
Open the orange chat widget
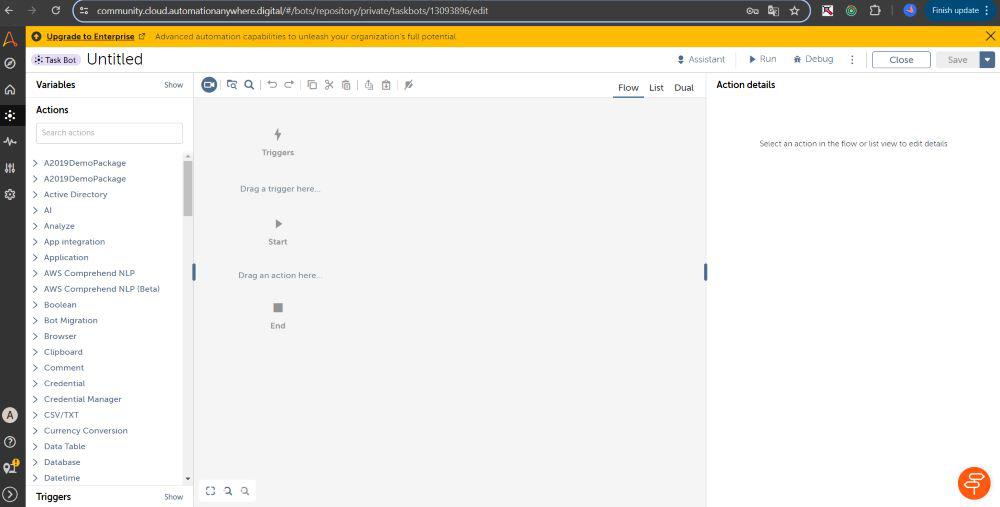pyautogui.click(x=974, y=483)
